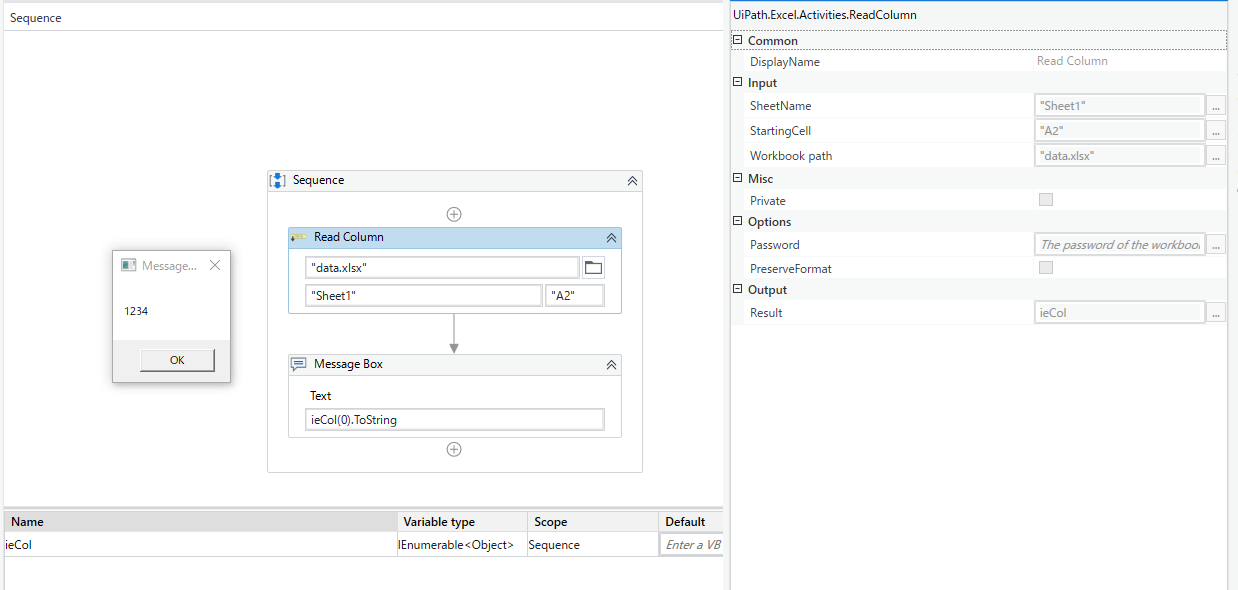Open the Result ellipsis editor in properties
Screen dimensions: 1238x590
click(x=1216, y=312)
